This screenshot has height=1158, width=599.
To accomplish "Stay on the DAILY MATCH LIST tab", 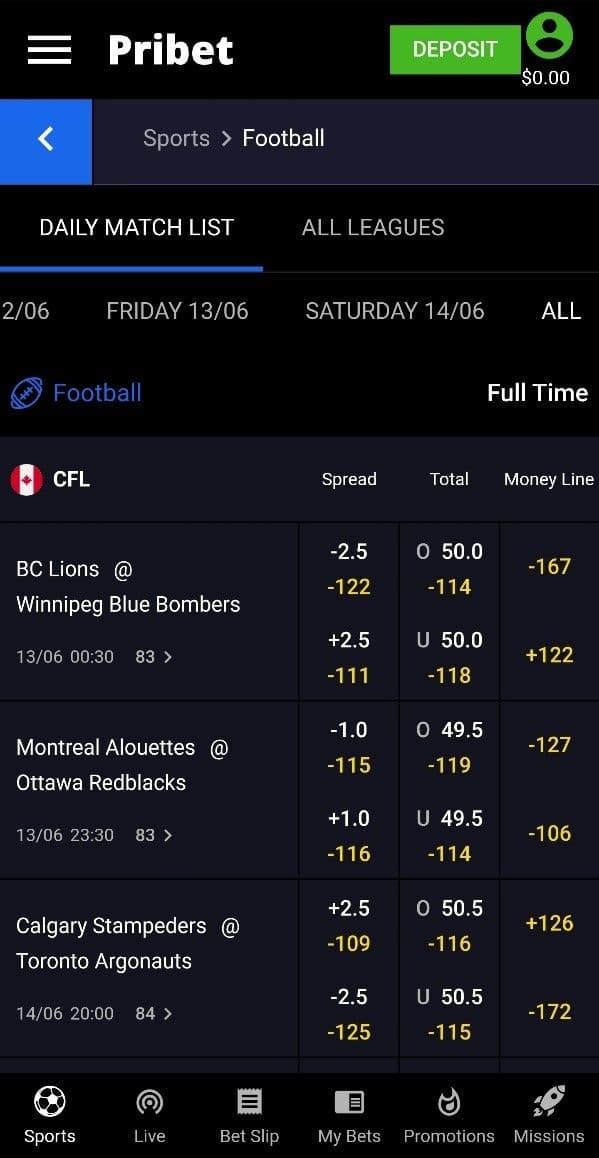I will click(136, 228).
